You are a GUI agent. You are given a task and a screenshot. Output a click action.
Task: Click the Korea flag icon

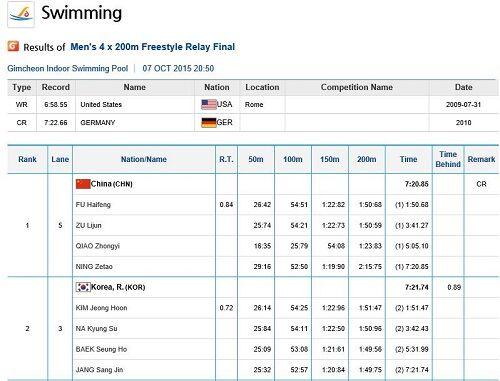click(83, 287)
